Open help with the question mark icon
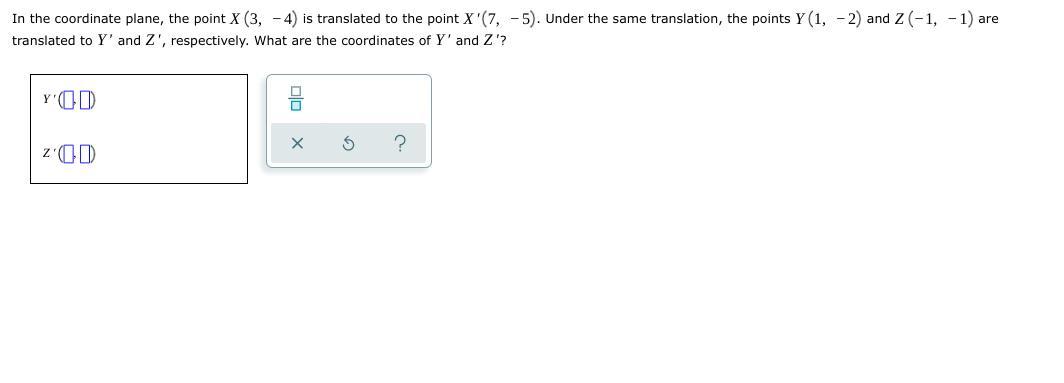The image size is (1064, 383). coord(400,143)
